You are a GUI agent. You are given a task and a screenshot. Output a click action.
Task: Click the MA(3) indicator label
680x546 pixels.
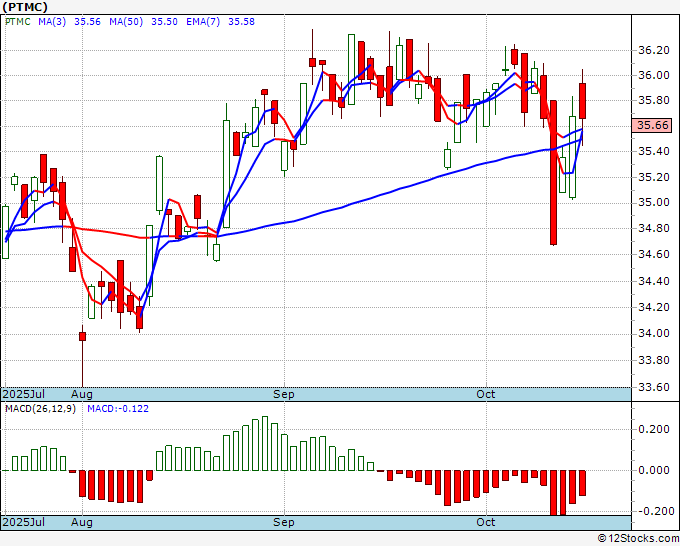52,22
